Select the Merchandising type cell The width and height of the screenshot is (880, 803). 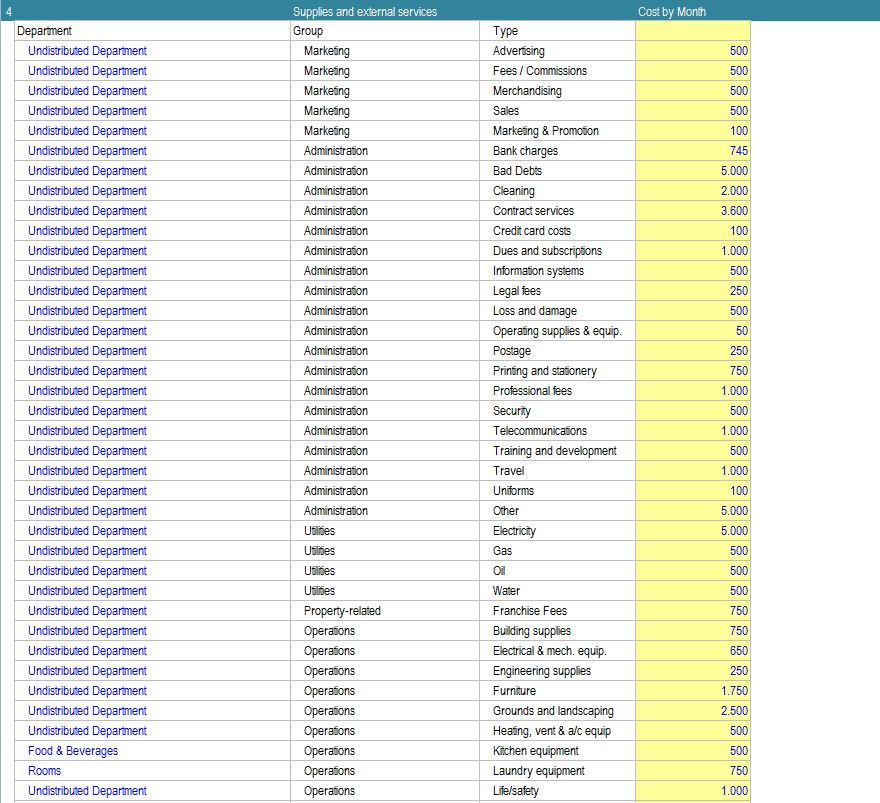click(557, 91)
